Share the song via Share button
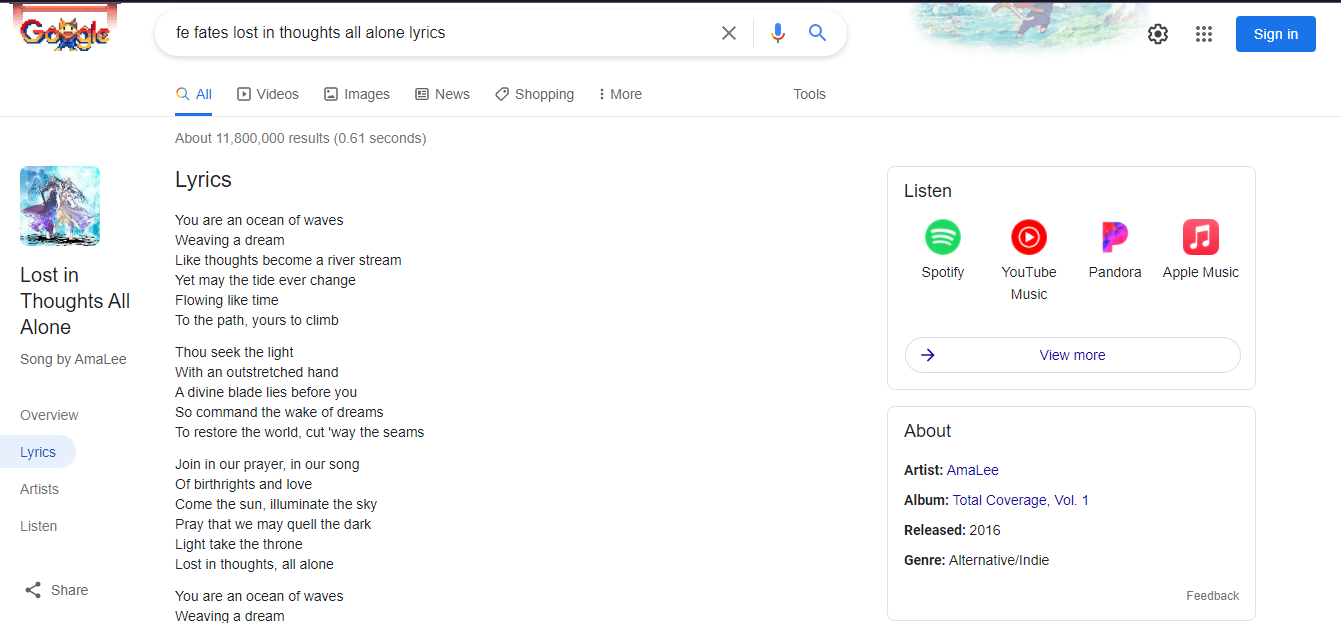 pyautogui.click(x=57, y=590)
